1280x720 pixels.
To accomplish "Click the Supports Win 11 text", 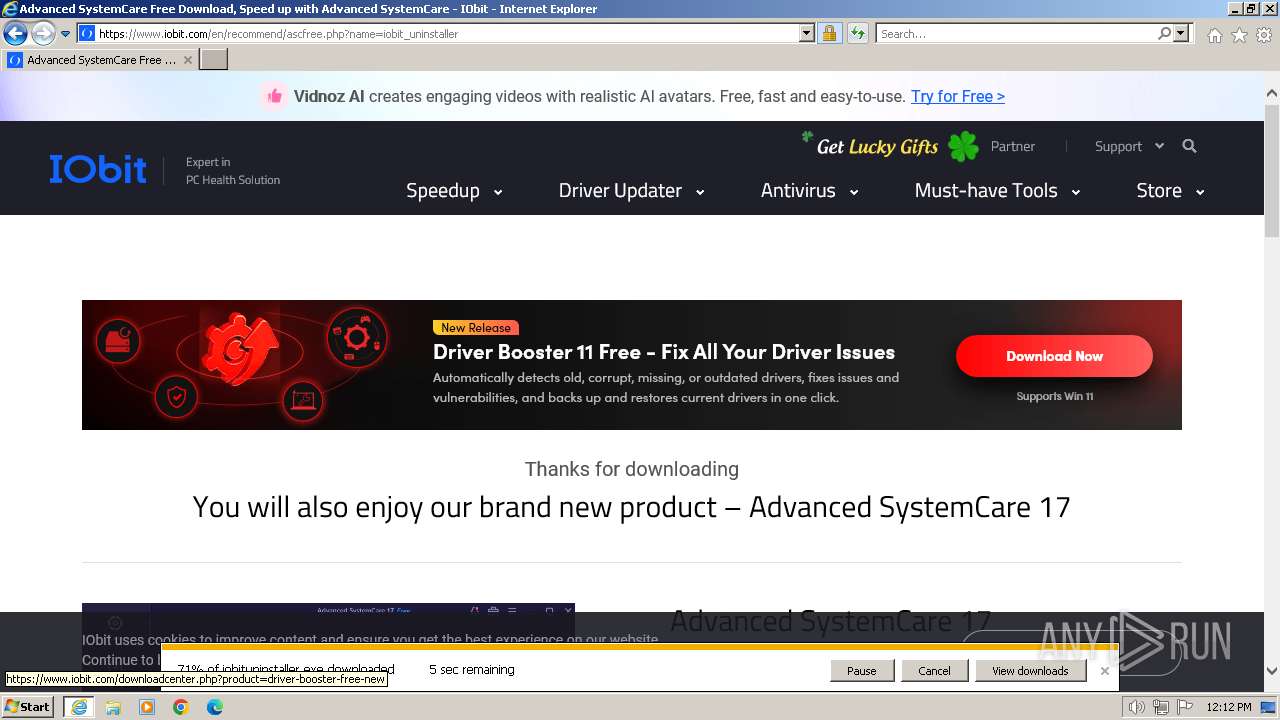I will point(1055,396).
